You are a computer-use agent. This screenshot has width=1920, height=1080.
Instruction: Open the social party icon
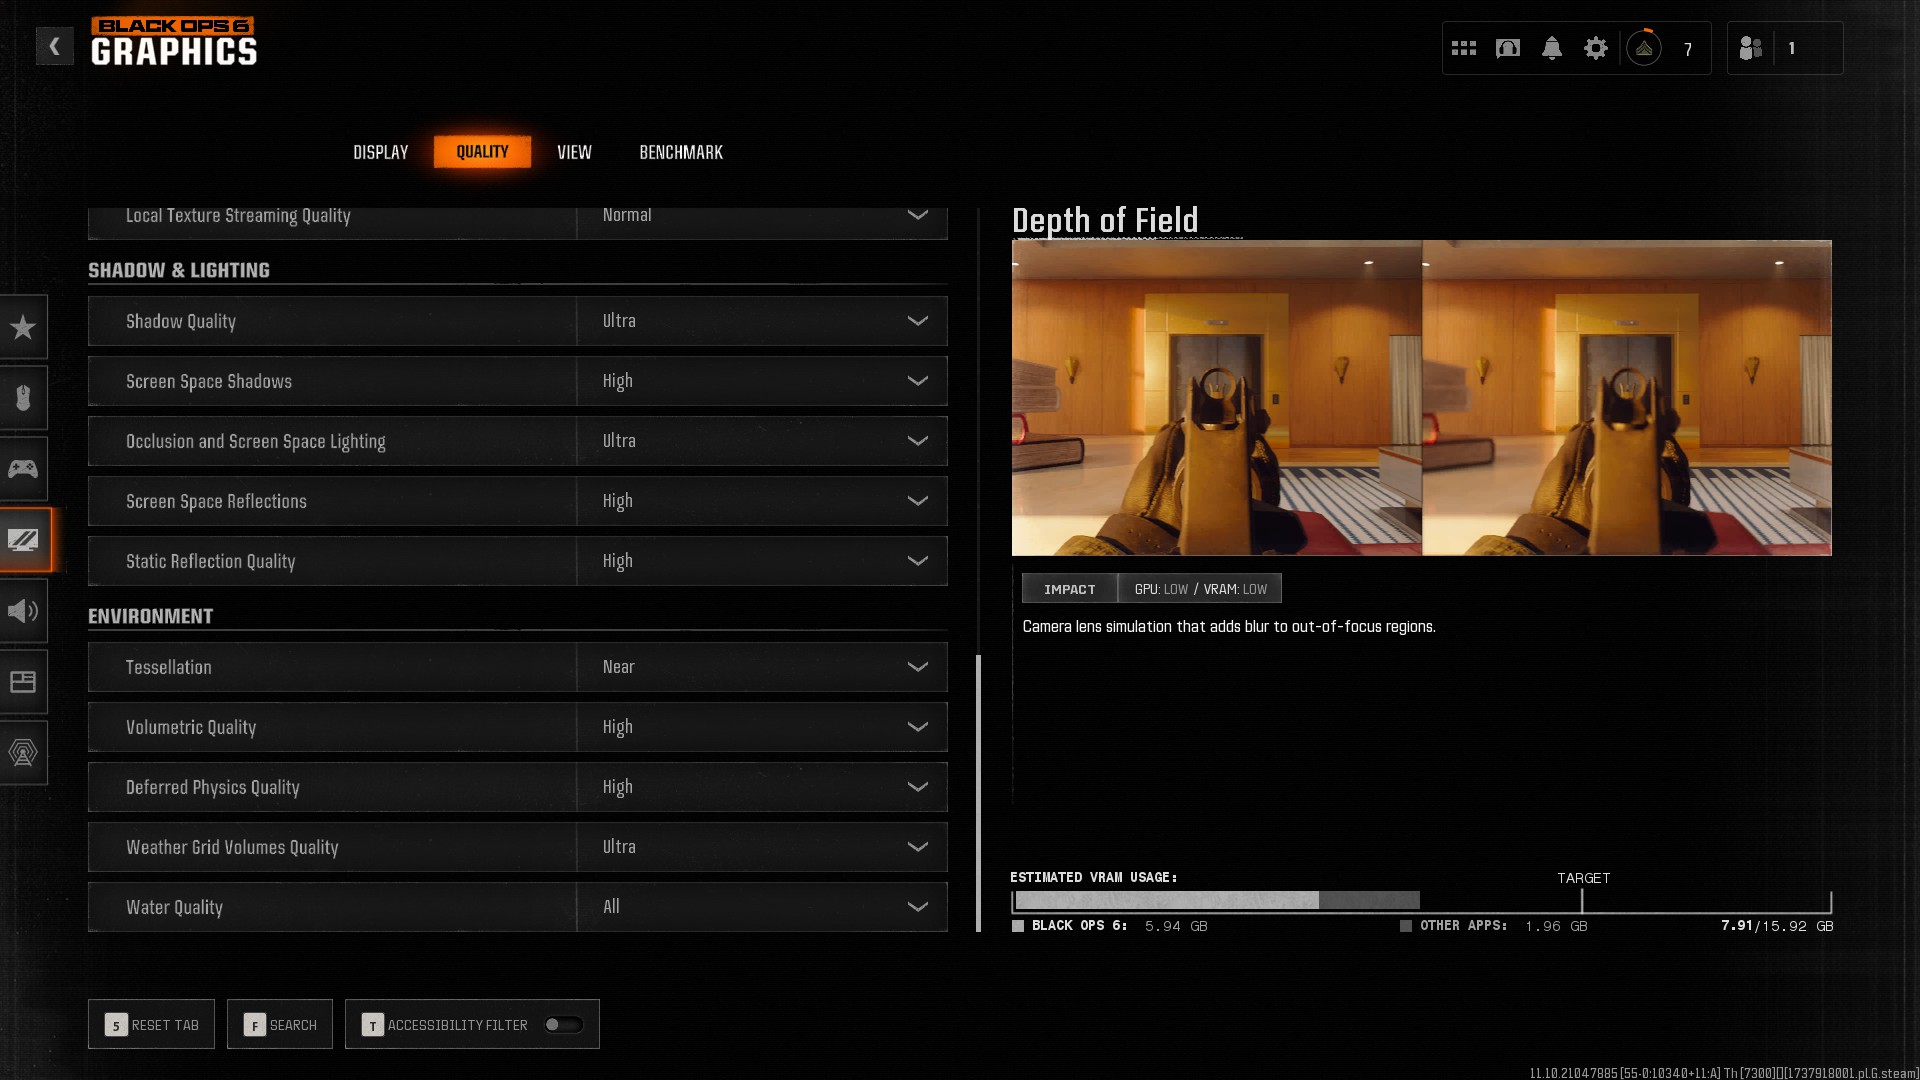coord(1751,48)
